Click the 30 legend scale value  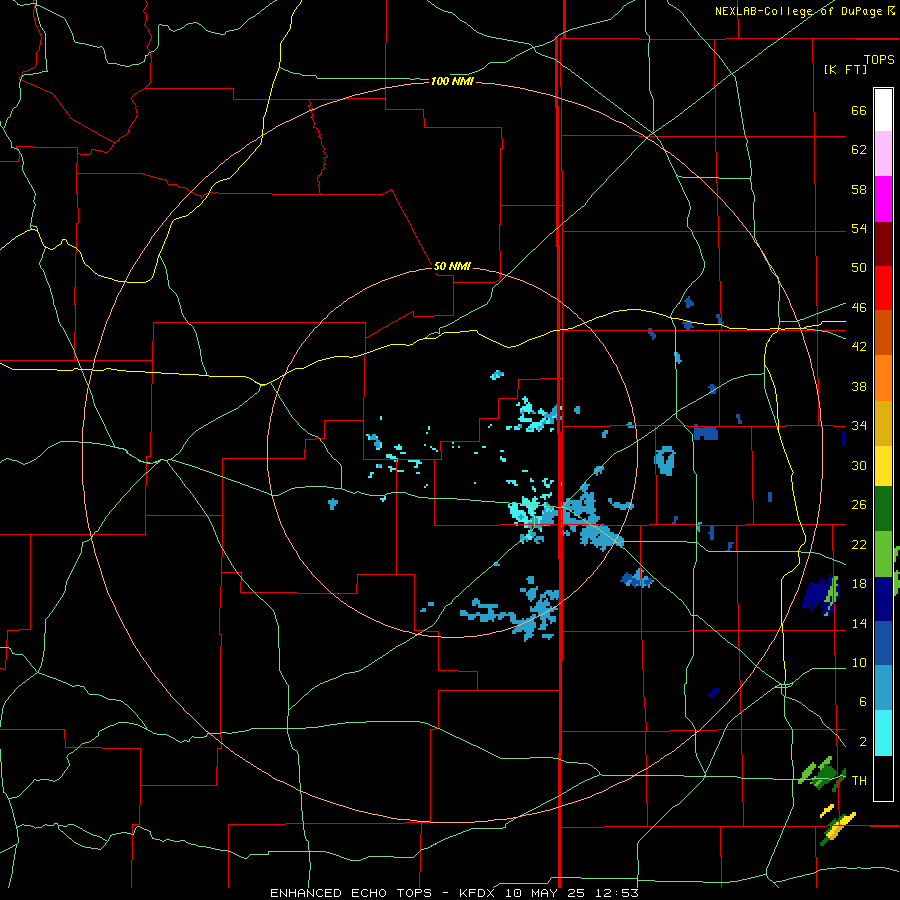click(859, 465)
